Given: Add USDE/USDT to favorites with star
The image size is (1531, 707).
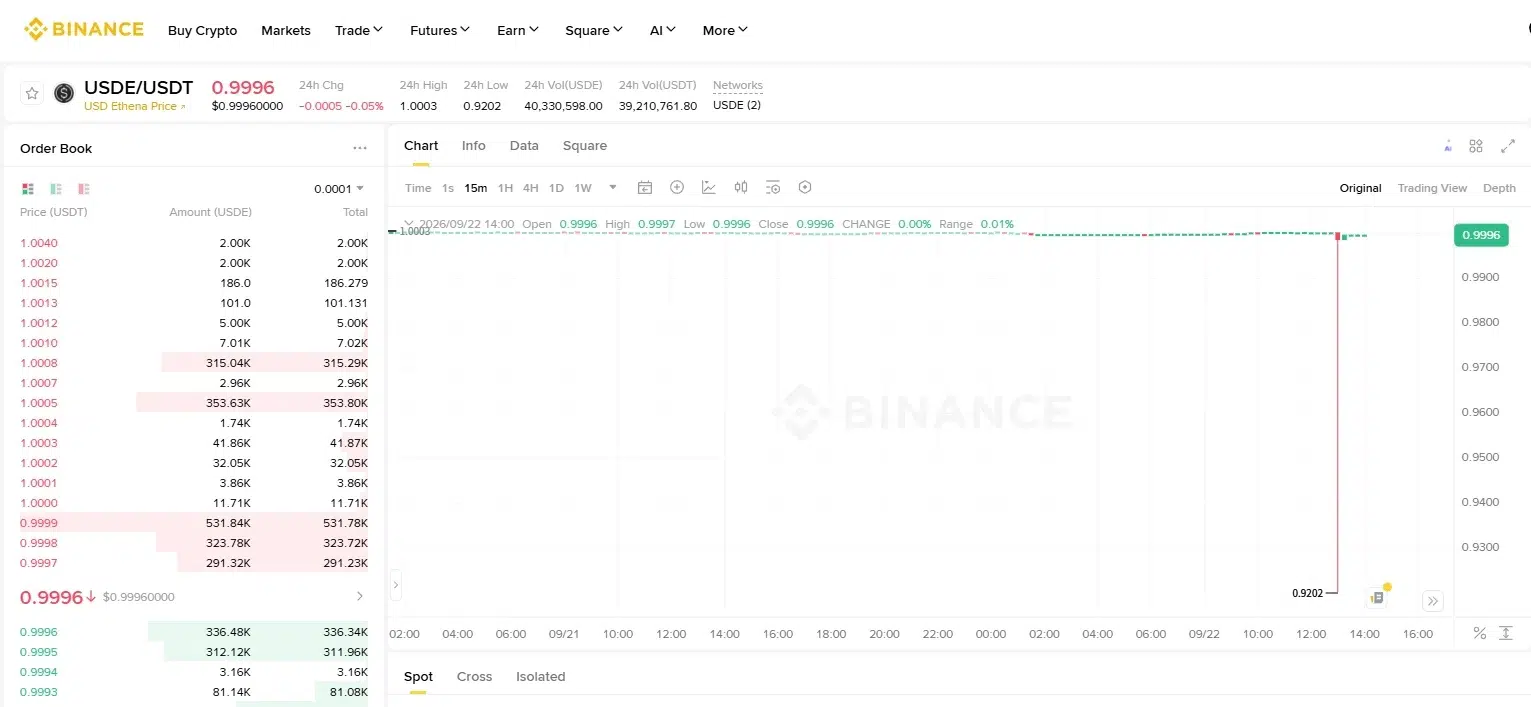Looking at the screenshot, I should pyautogui.click(x=32, y=93).
